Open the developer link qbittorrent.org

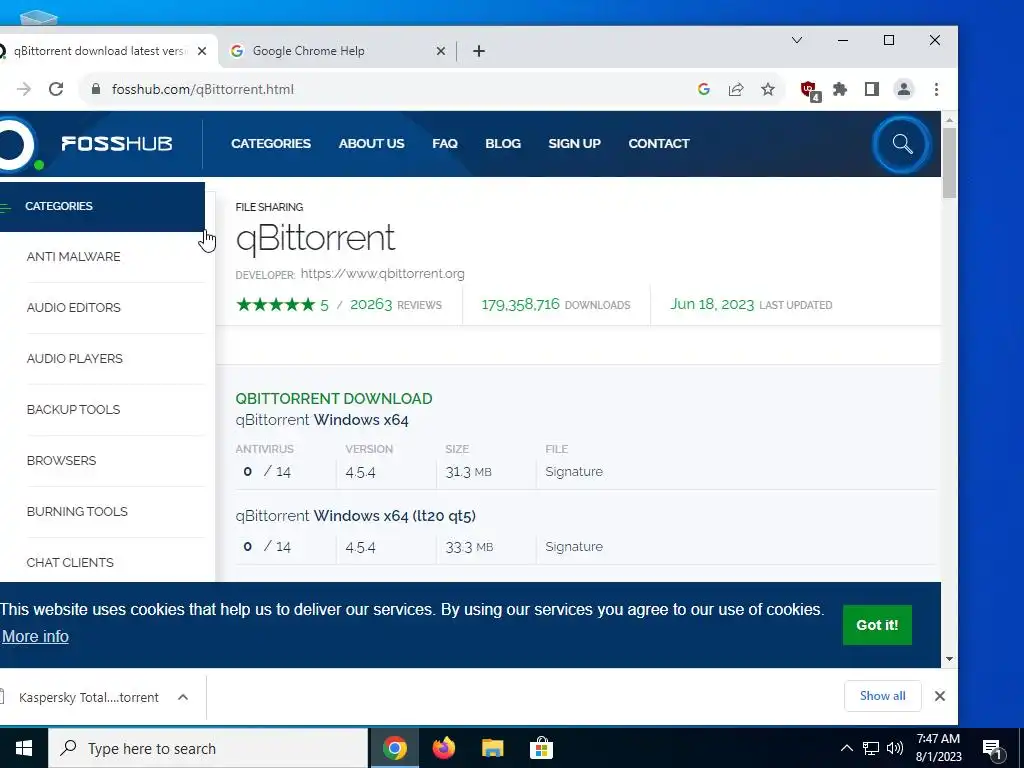383,274
